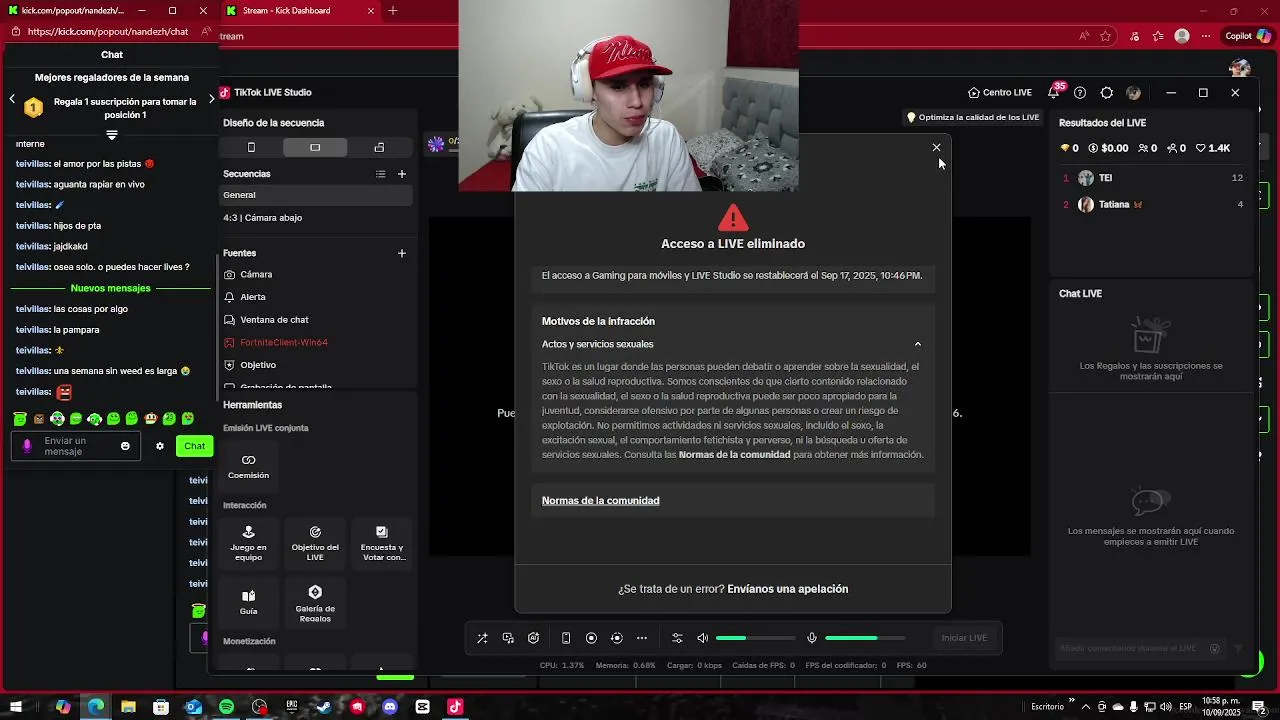Open the Juego en equipo tool
The height and width of the screenshot is (720, 1280).
[x=248, y=543]
